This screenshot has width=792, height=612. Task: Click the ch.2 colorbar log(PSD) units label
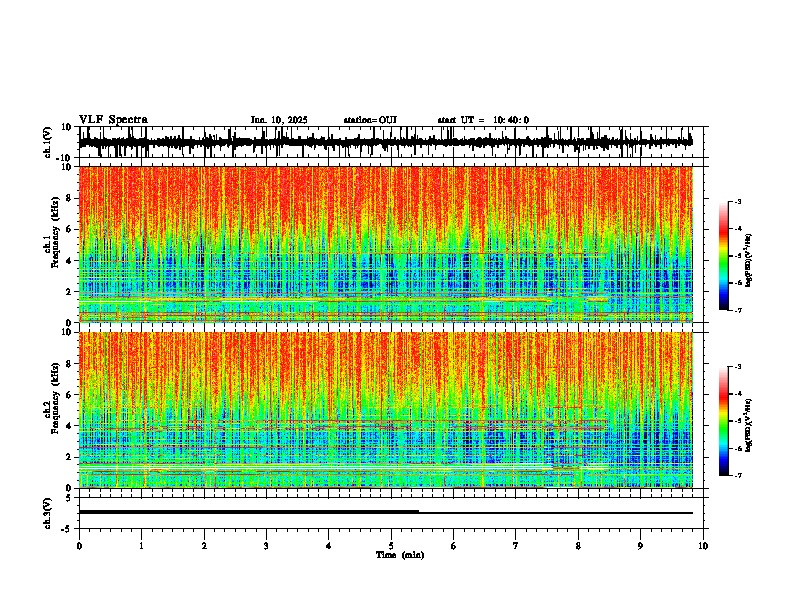point(749,425)
